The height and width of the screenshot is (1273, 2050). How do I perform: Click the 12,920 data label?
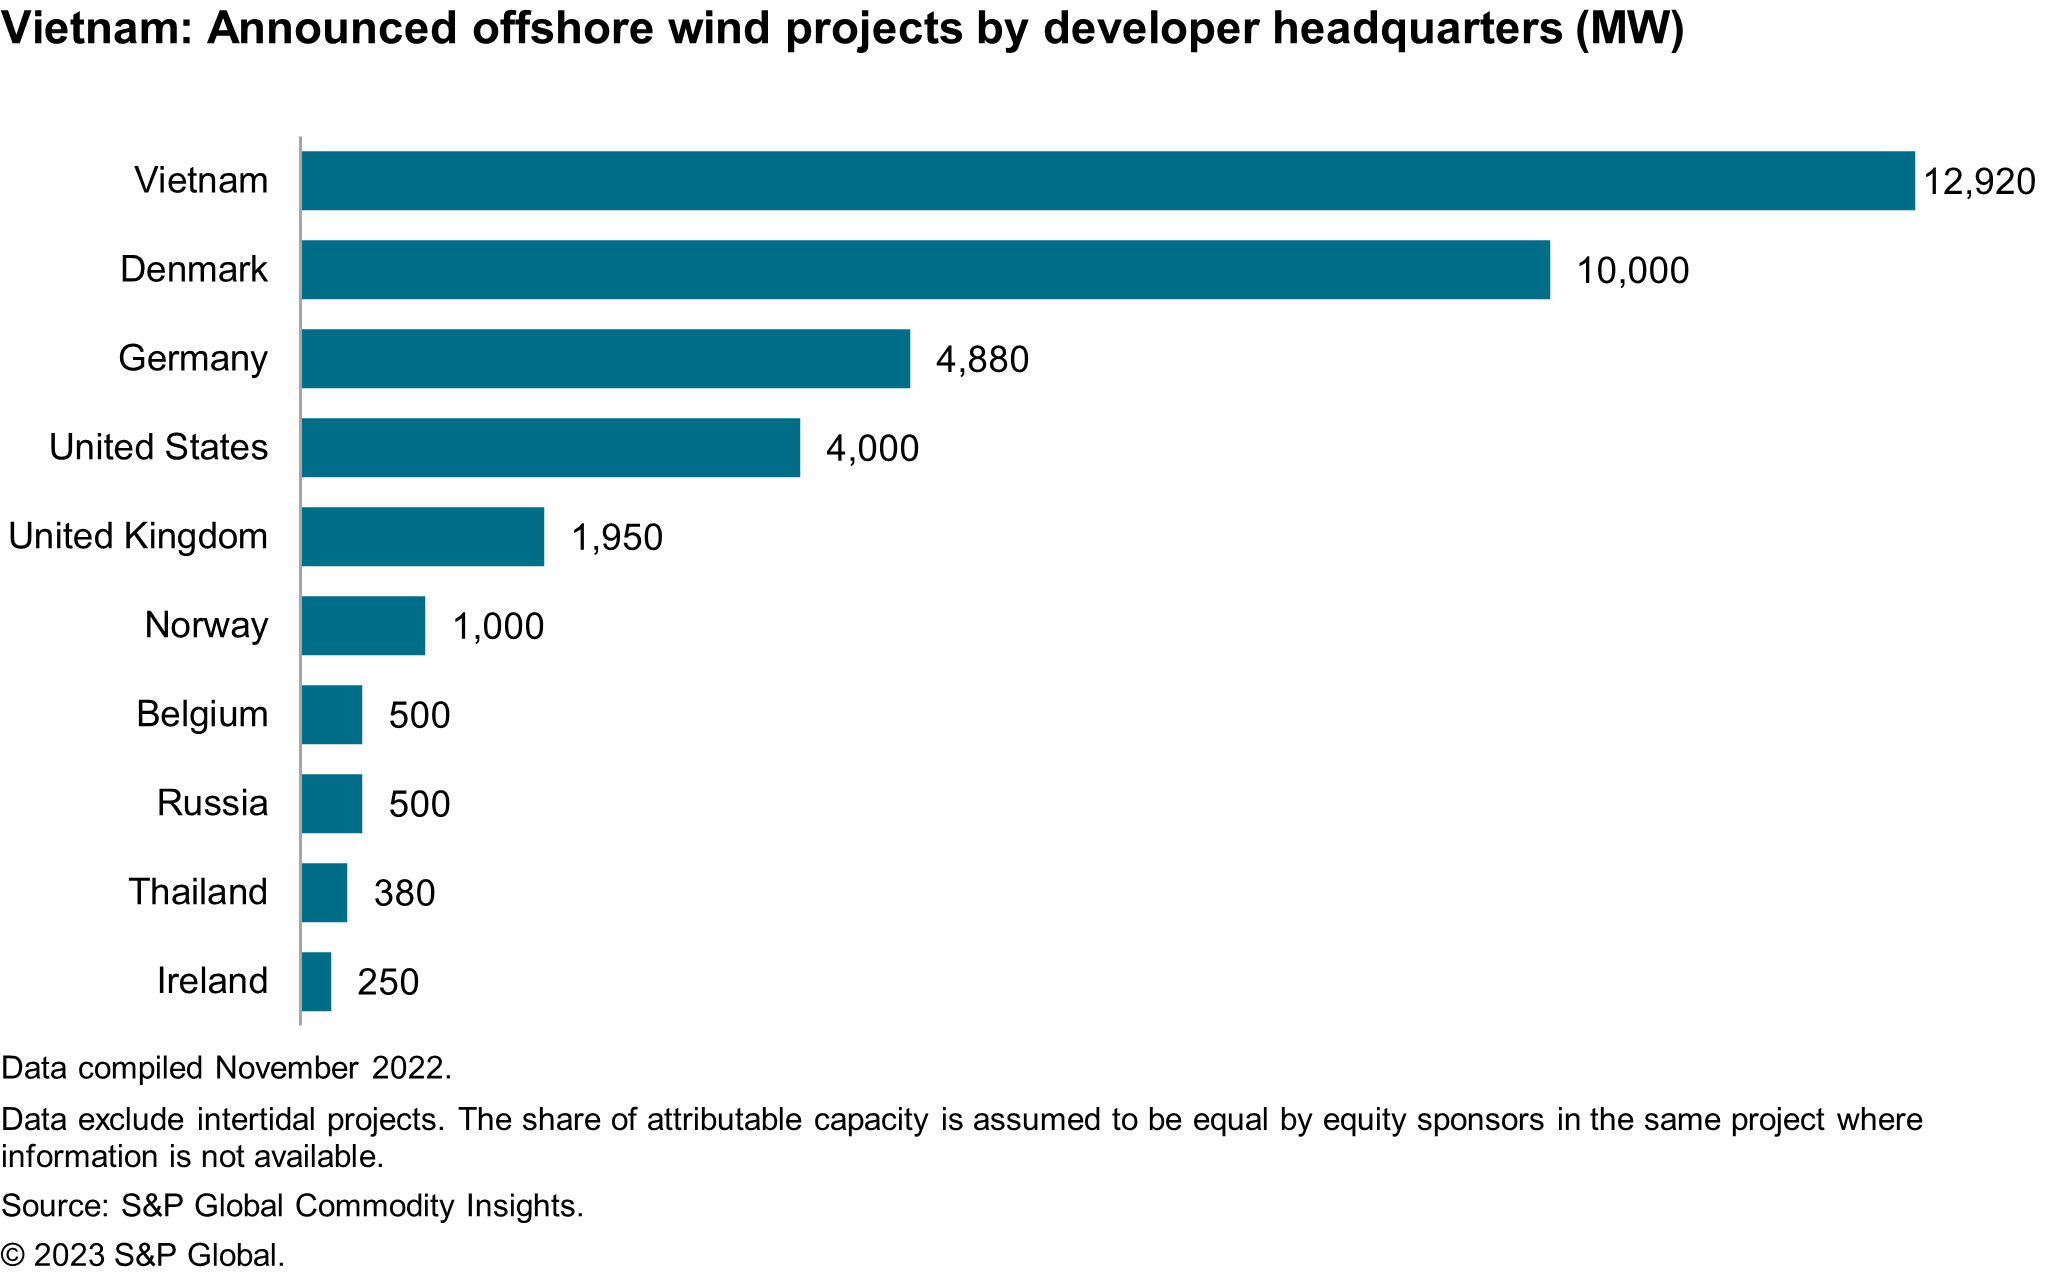(1979, 182)
